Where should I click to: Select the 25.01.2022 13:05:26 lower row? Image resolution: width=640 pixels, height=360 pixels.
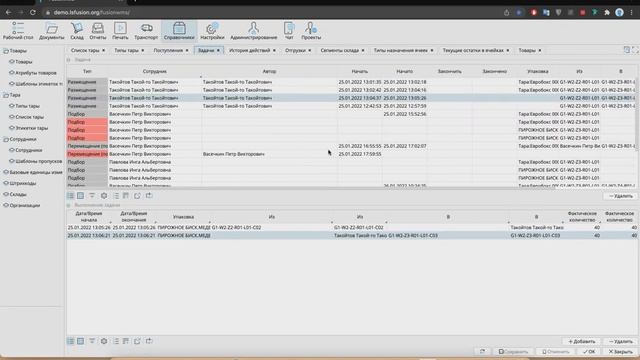click(352, 227)
